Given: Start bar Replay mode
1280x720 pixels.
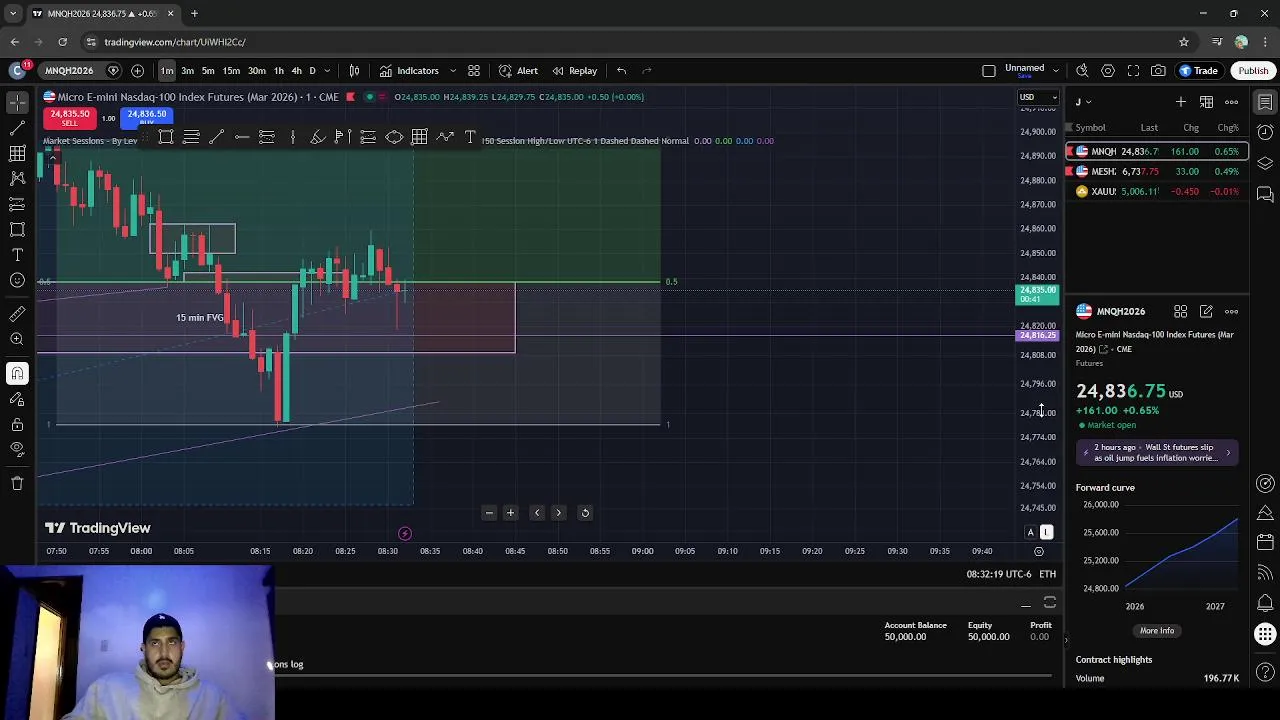Looking at the screenshot, I should [575, 71].
